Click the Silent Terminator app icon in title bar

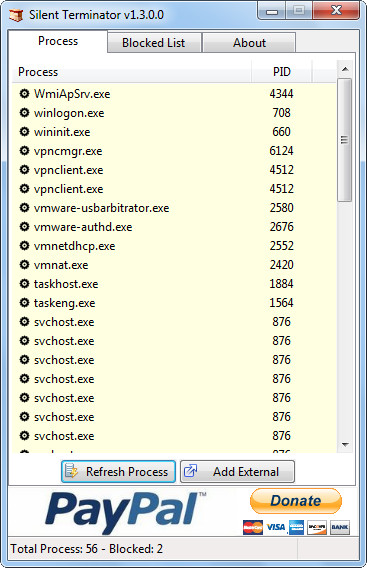[16, 15]
